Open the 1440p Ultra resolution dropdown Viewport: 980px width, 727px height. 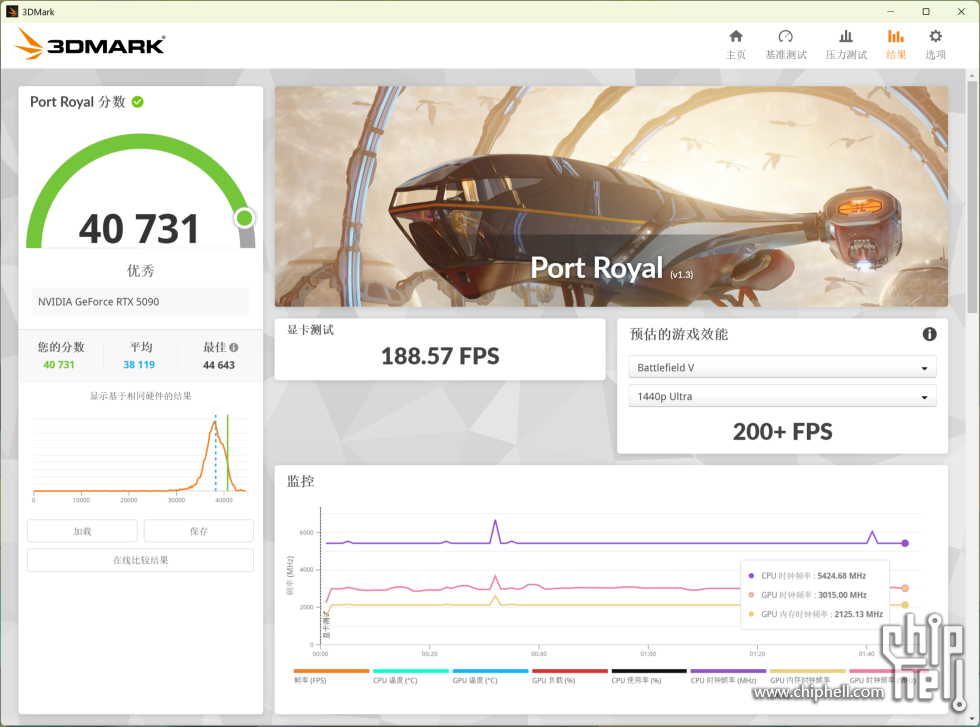point(782,396)
